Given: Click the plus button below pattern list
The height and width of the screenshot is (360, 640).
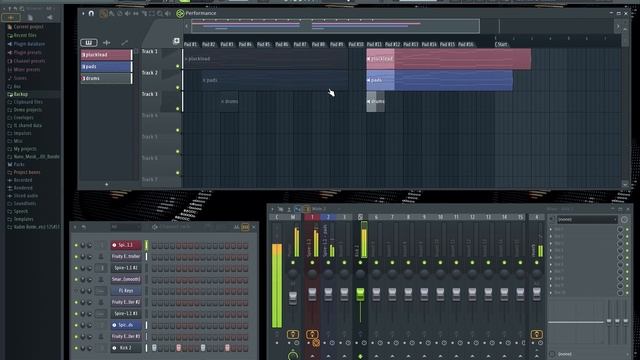Looking at the screenshot, I should (107, 184).
